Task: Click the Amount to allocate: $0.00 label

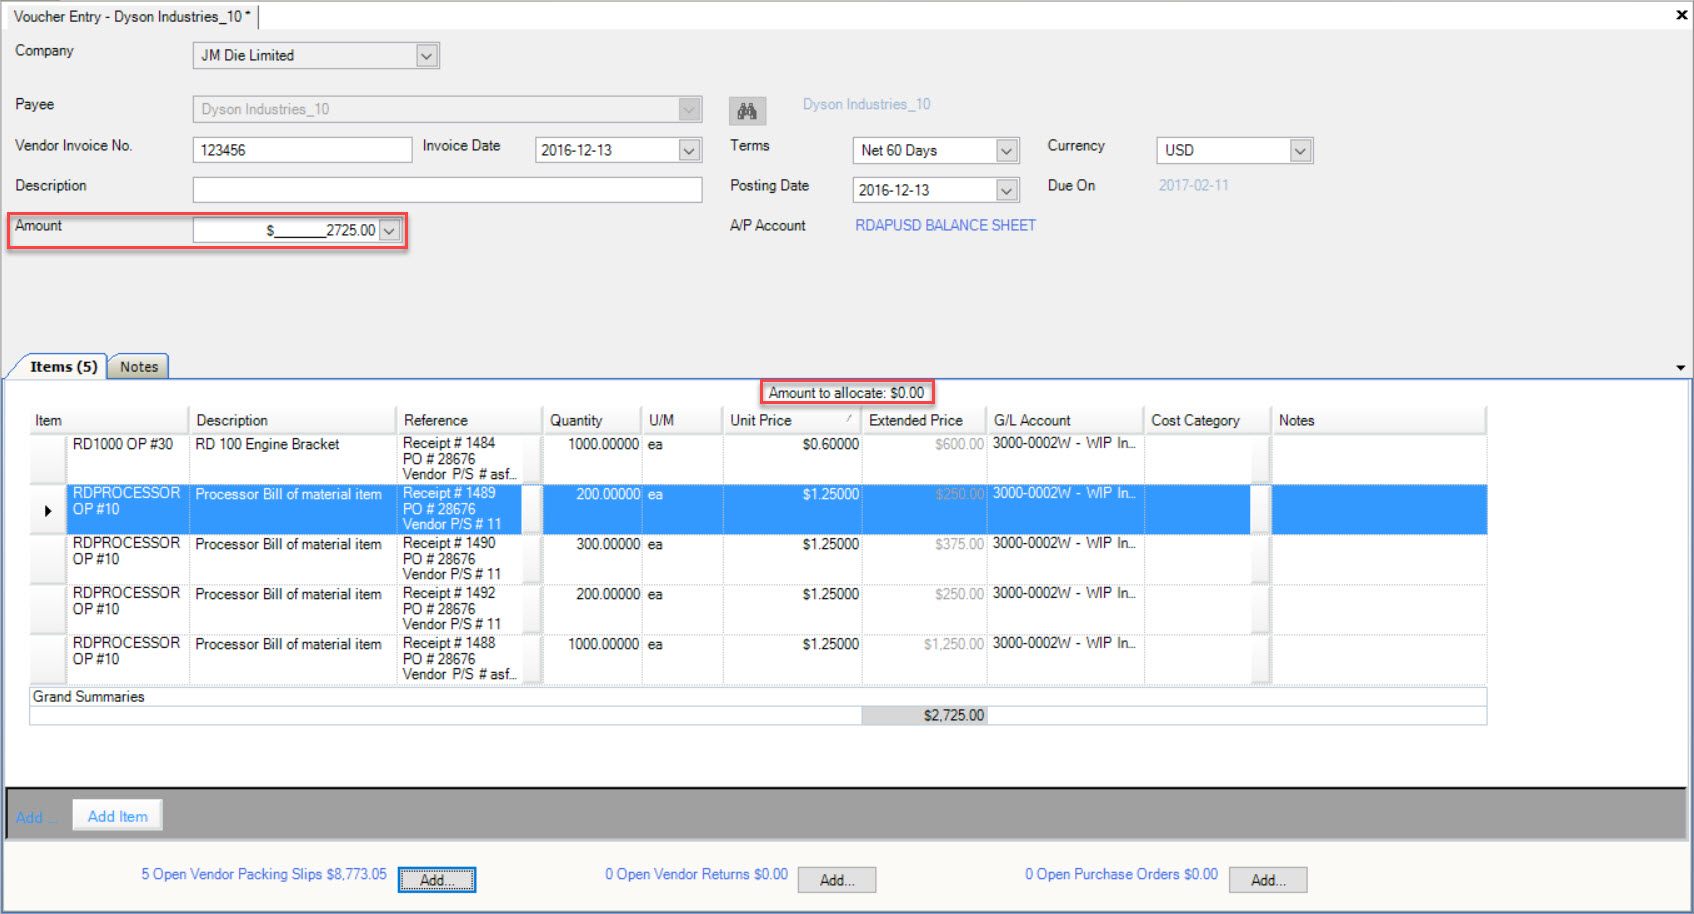Action: [x=846, y=393]
